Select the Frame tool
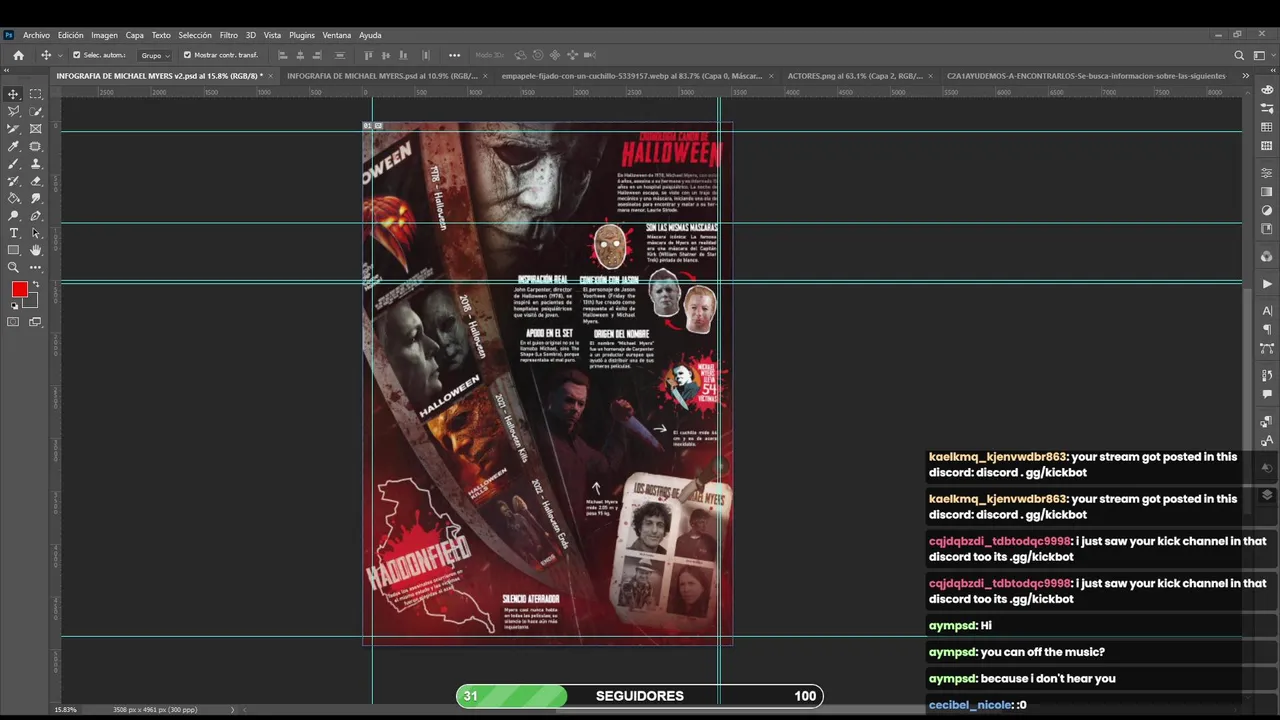This screenshot has width=1280, height=720. 36,129
